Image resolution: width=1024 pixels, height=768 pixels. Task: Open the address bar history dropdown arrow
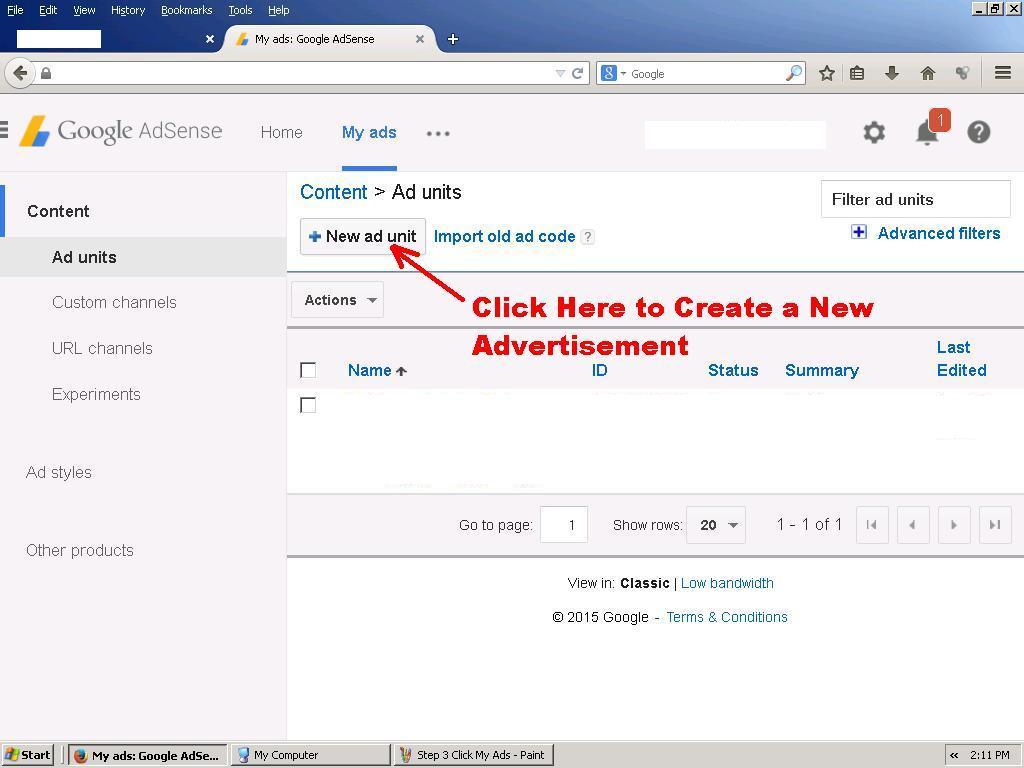tap(560, 73)
